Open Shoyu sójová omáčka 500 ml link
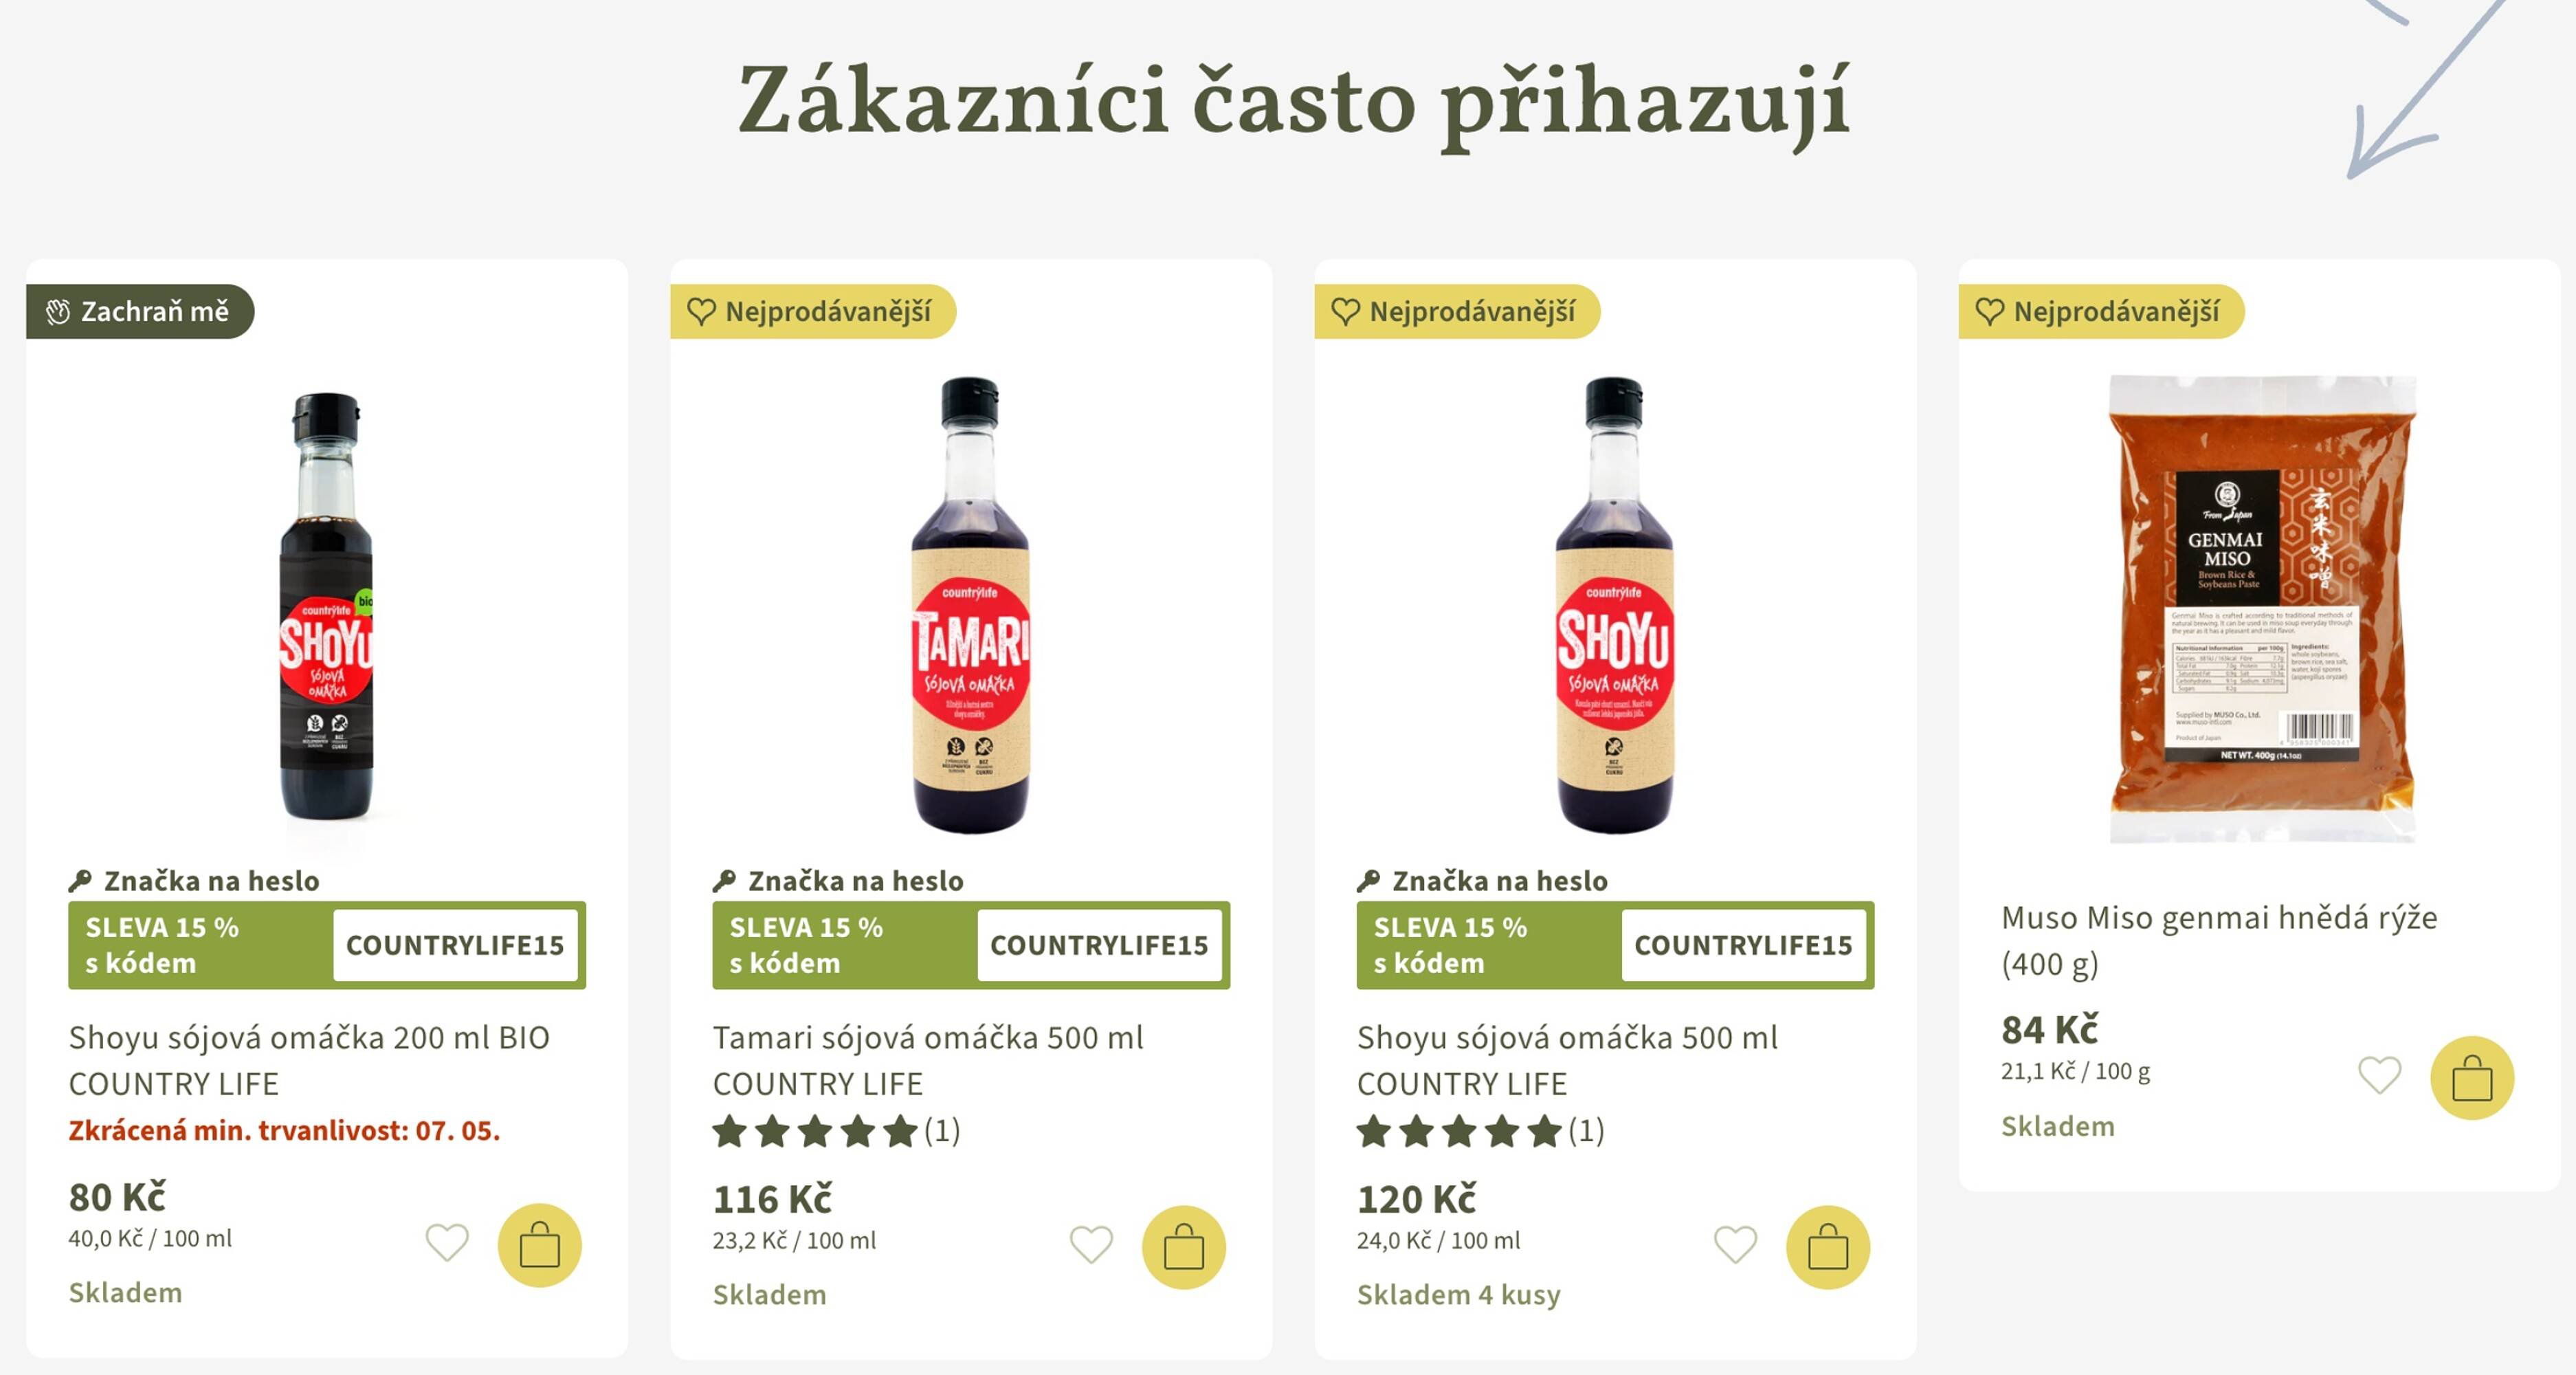Screen dimensions: 2576x1375 click(x=1567, y=1060)
